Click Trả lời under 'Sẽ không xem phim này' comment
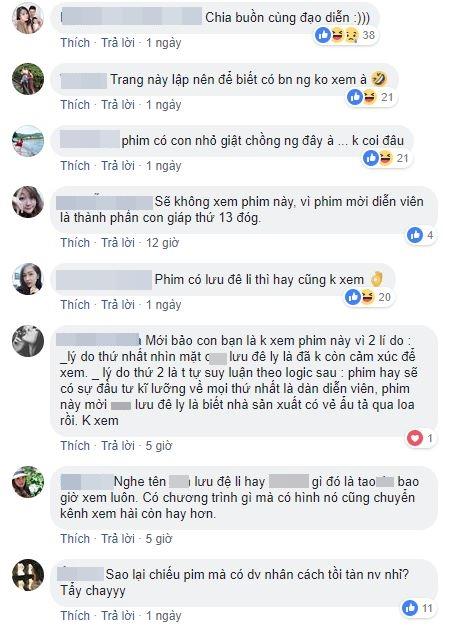 [x=118, y=243]
